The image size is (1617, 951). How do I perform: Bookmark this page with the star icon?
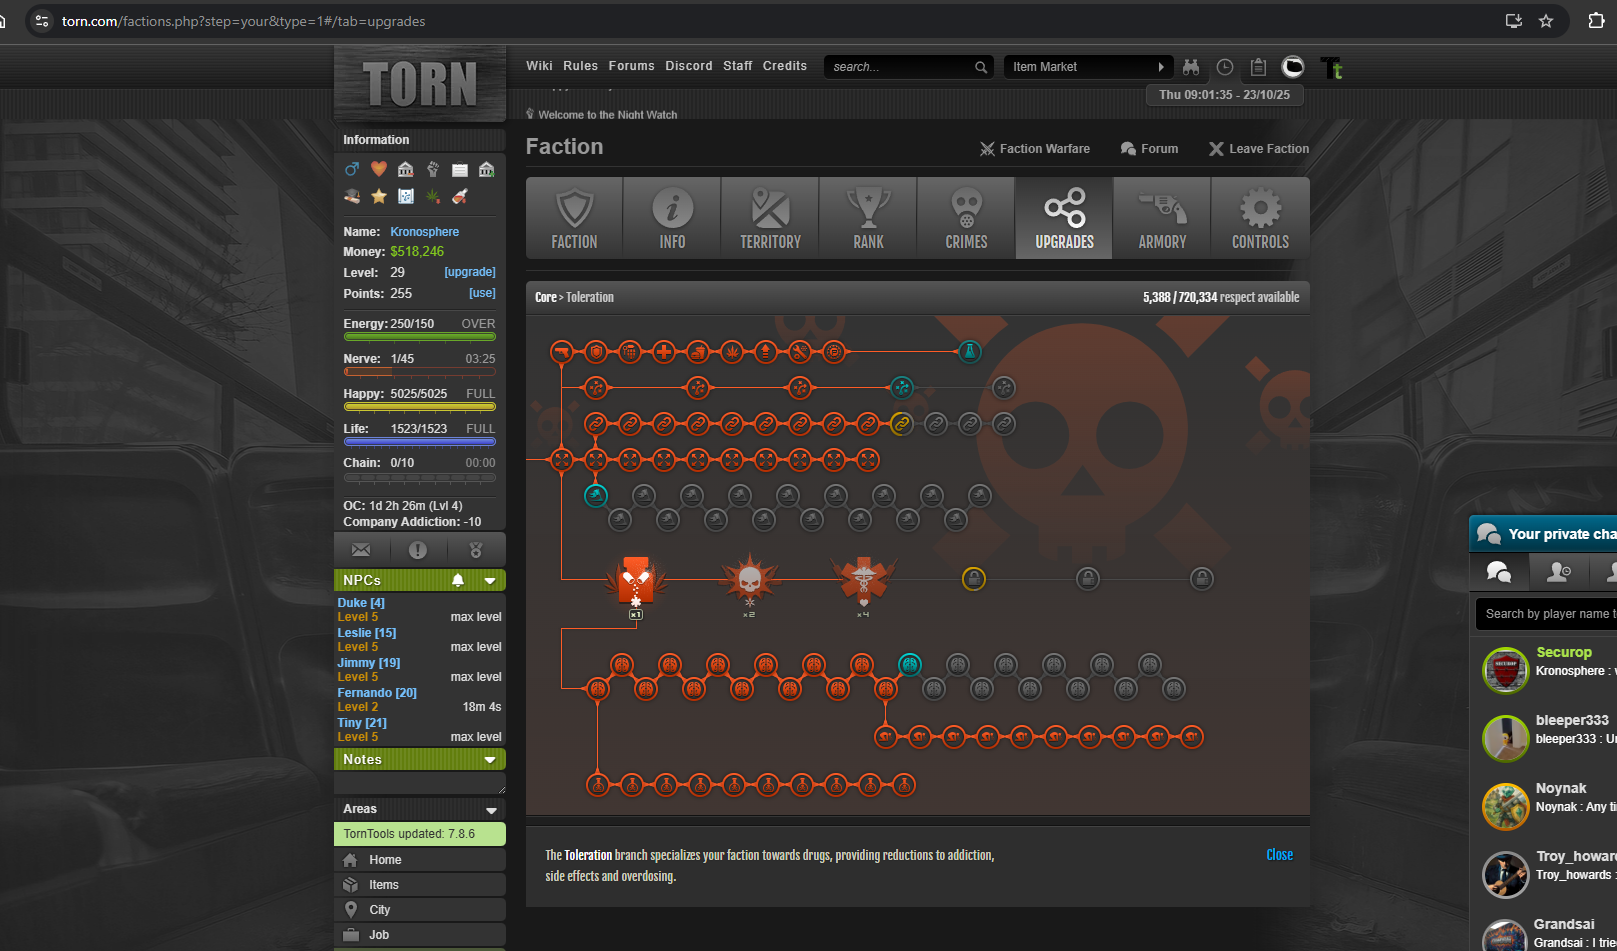pos(1546,21)
